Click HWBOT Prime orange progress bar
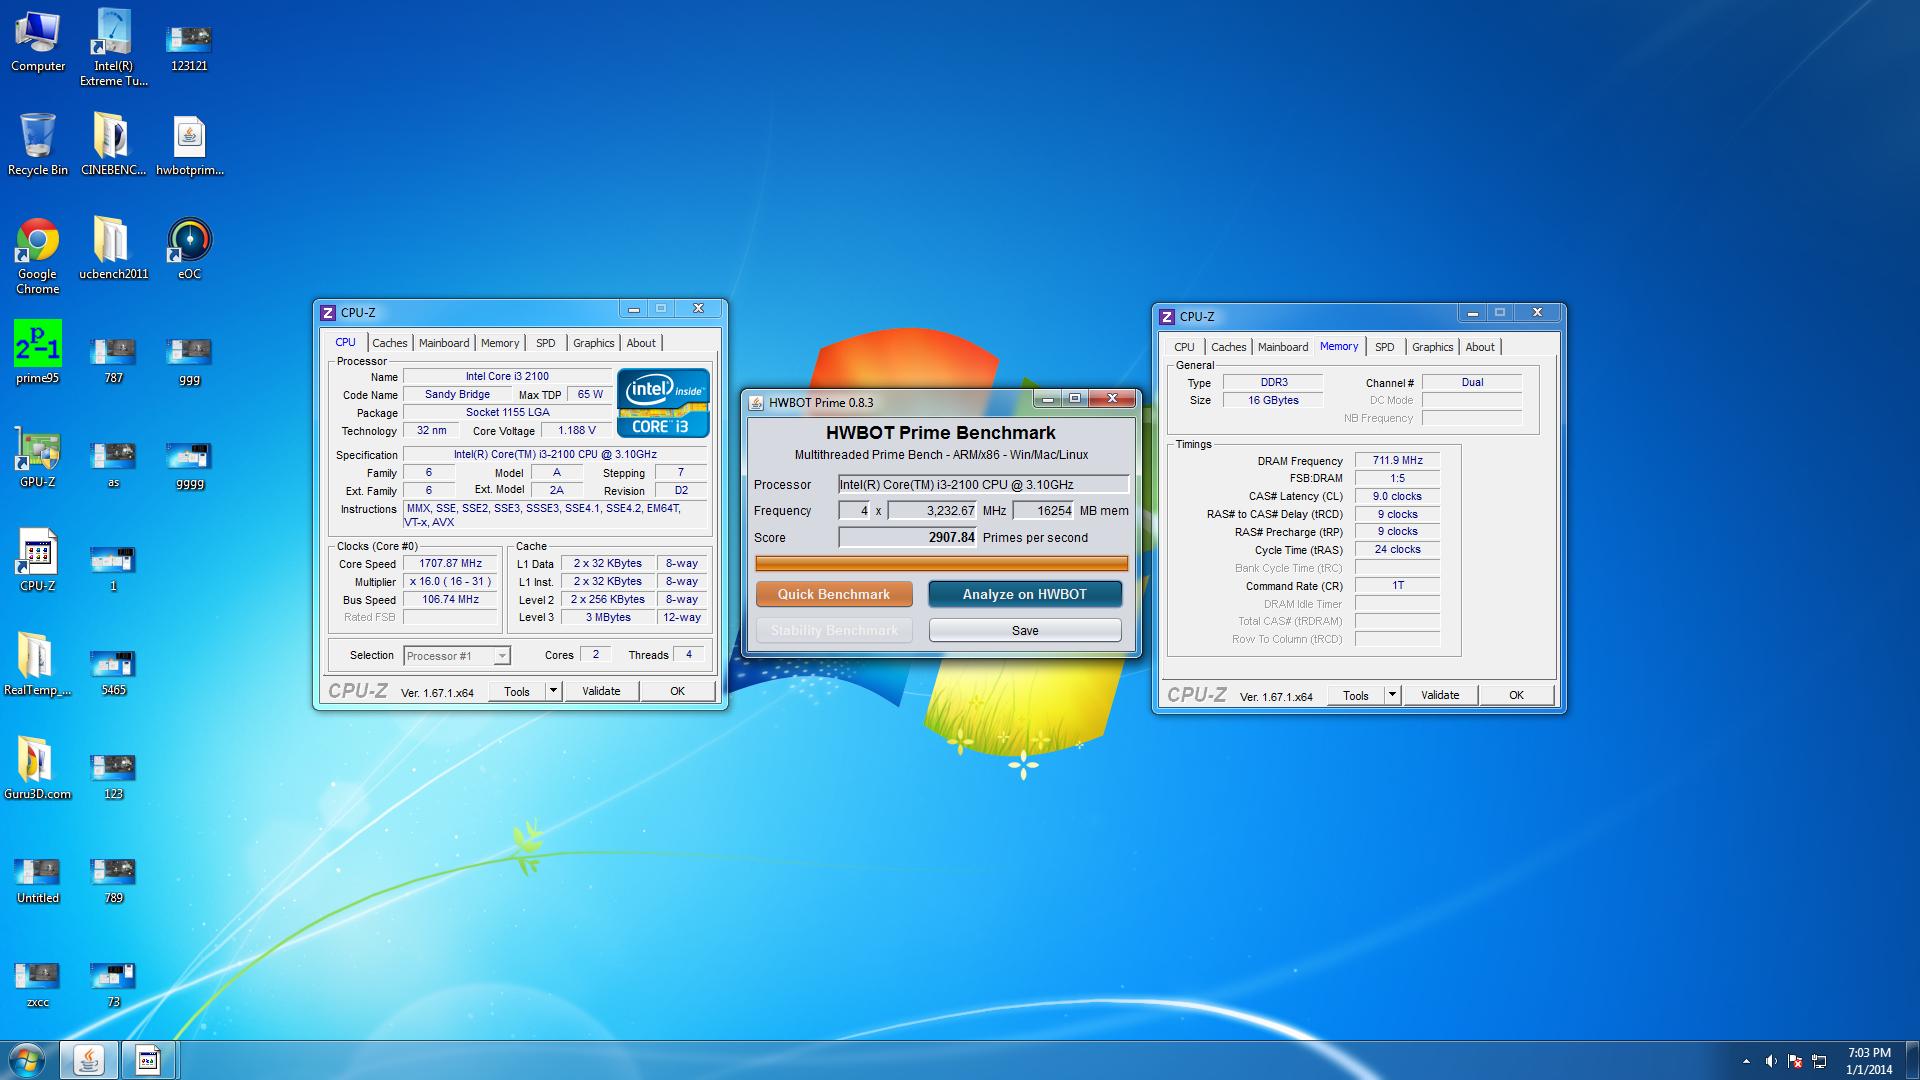Screen dimensions: 1920x1080 click(941, 564)
